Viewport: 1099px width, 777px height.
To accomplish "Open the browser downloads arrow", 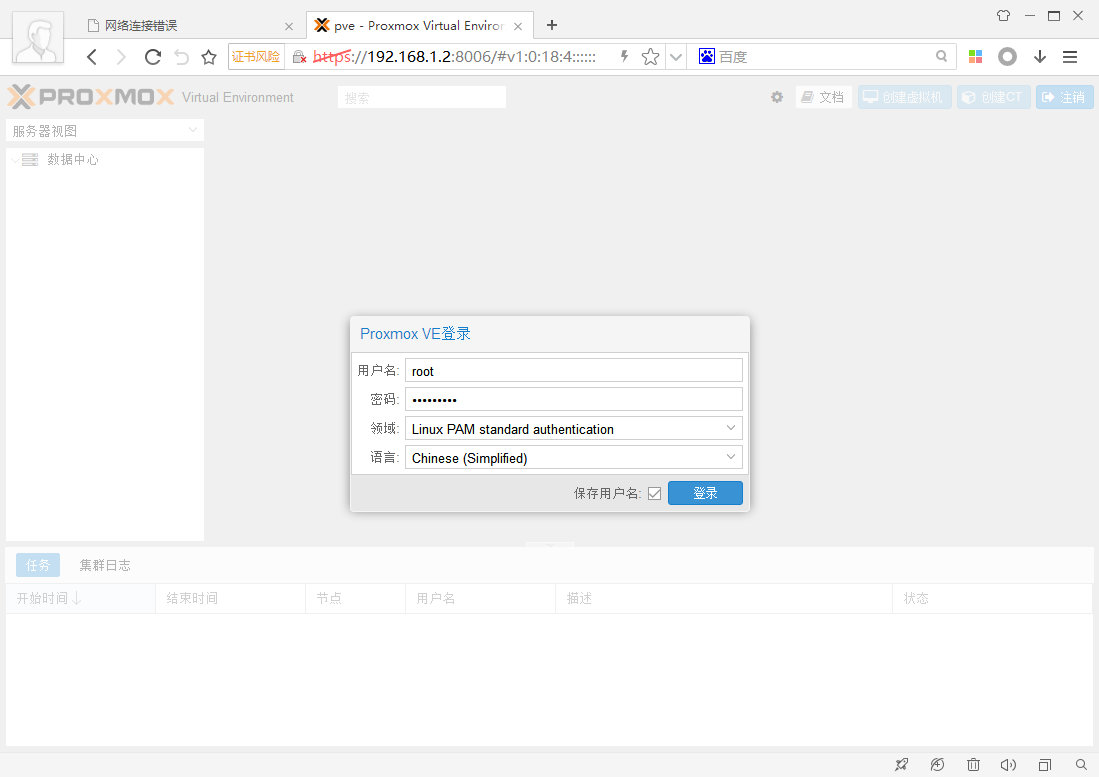I will pyautogui.click(x=1040, y=57).
